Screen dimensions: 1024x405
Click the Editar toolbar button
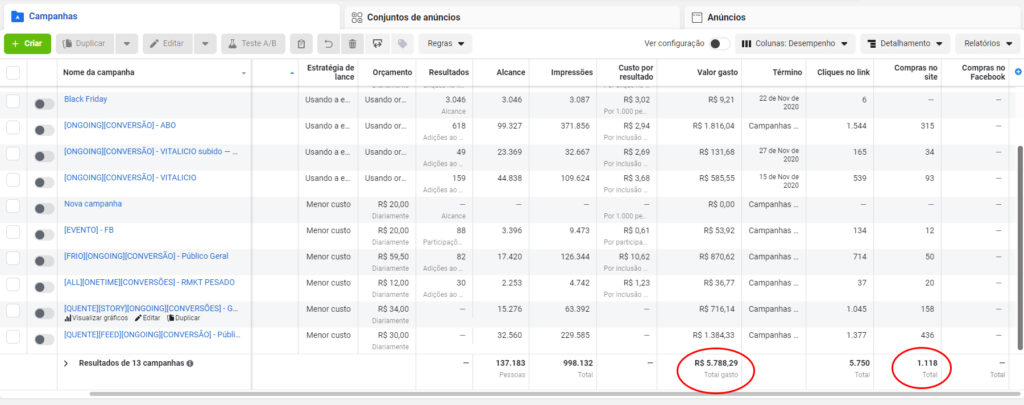(x=167, y=44)
